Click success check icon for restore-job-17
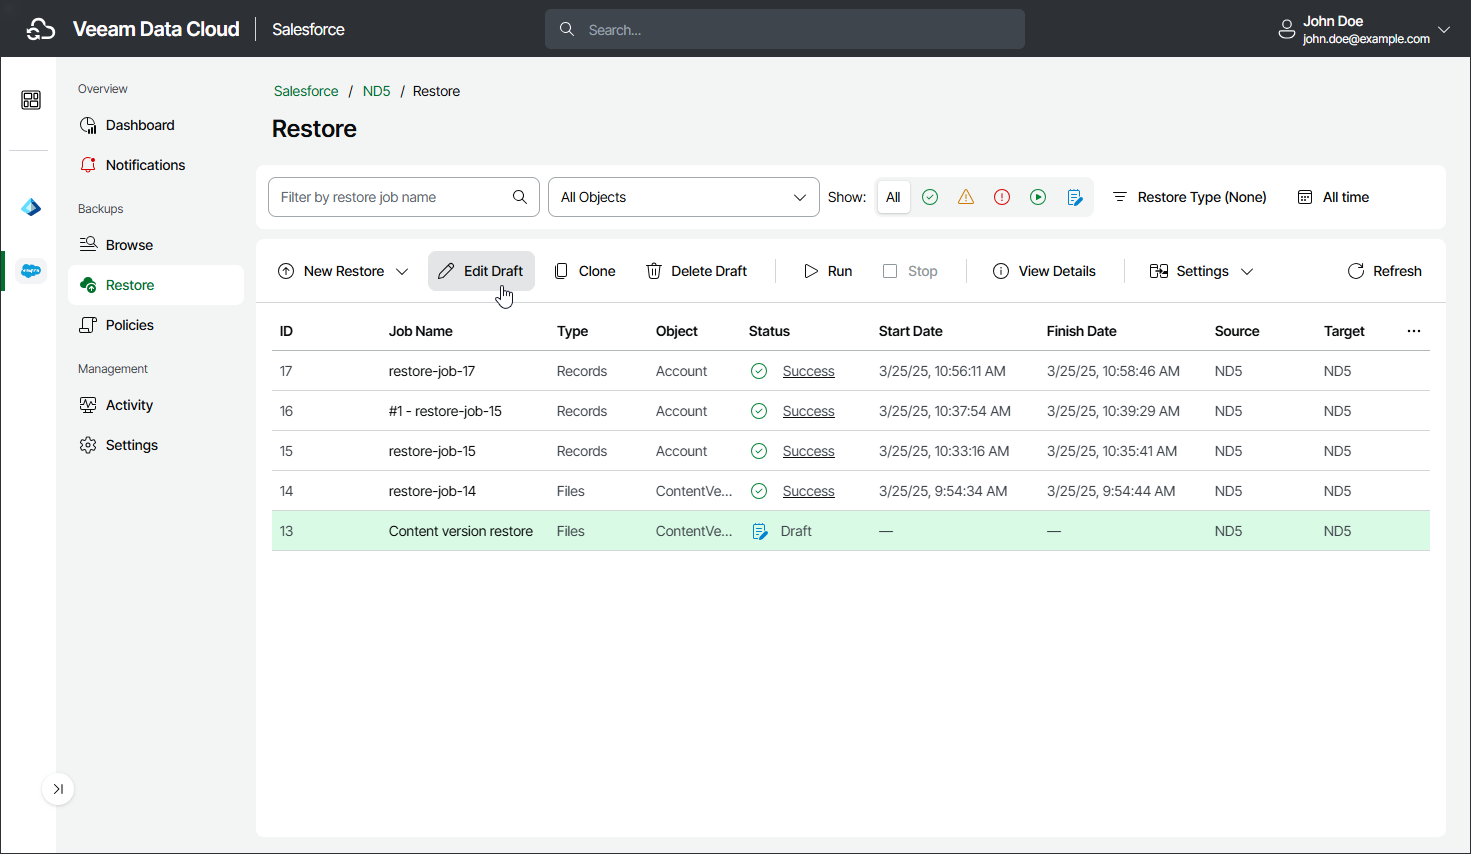The width and height of the screenshot is (1471, 854). tap(759, 371)
